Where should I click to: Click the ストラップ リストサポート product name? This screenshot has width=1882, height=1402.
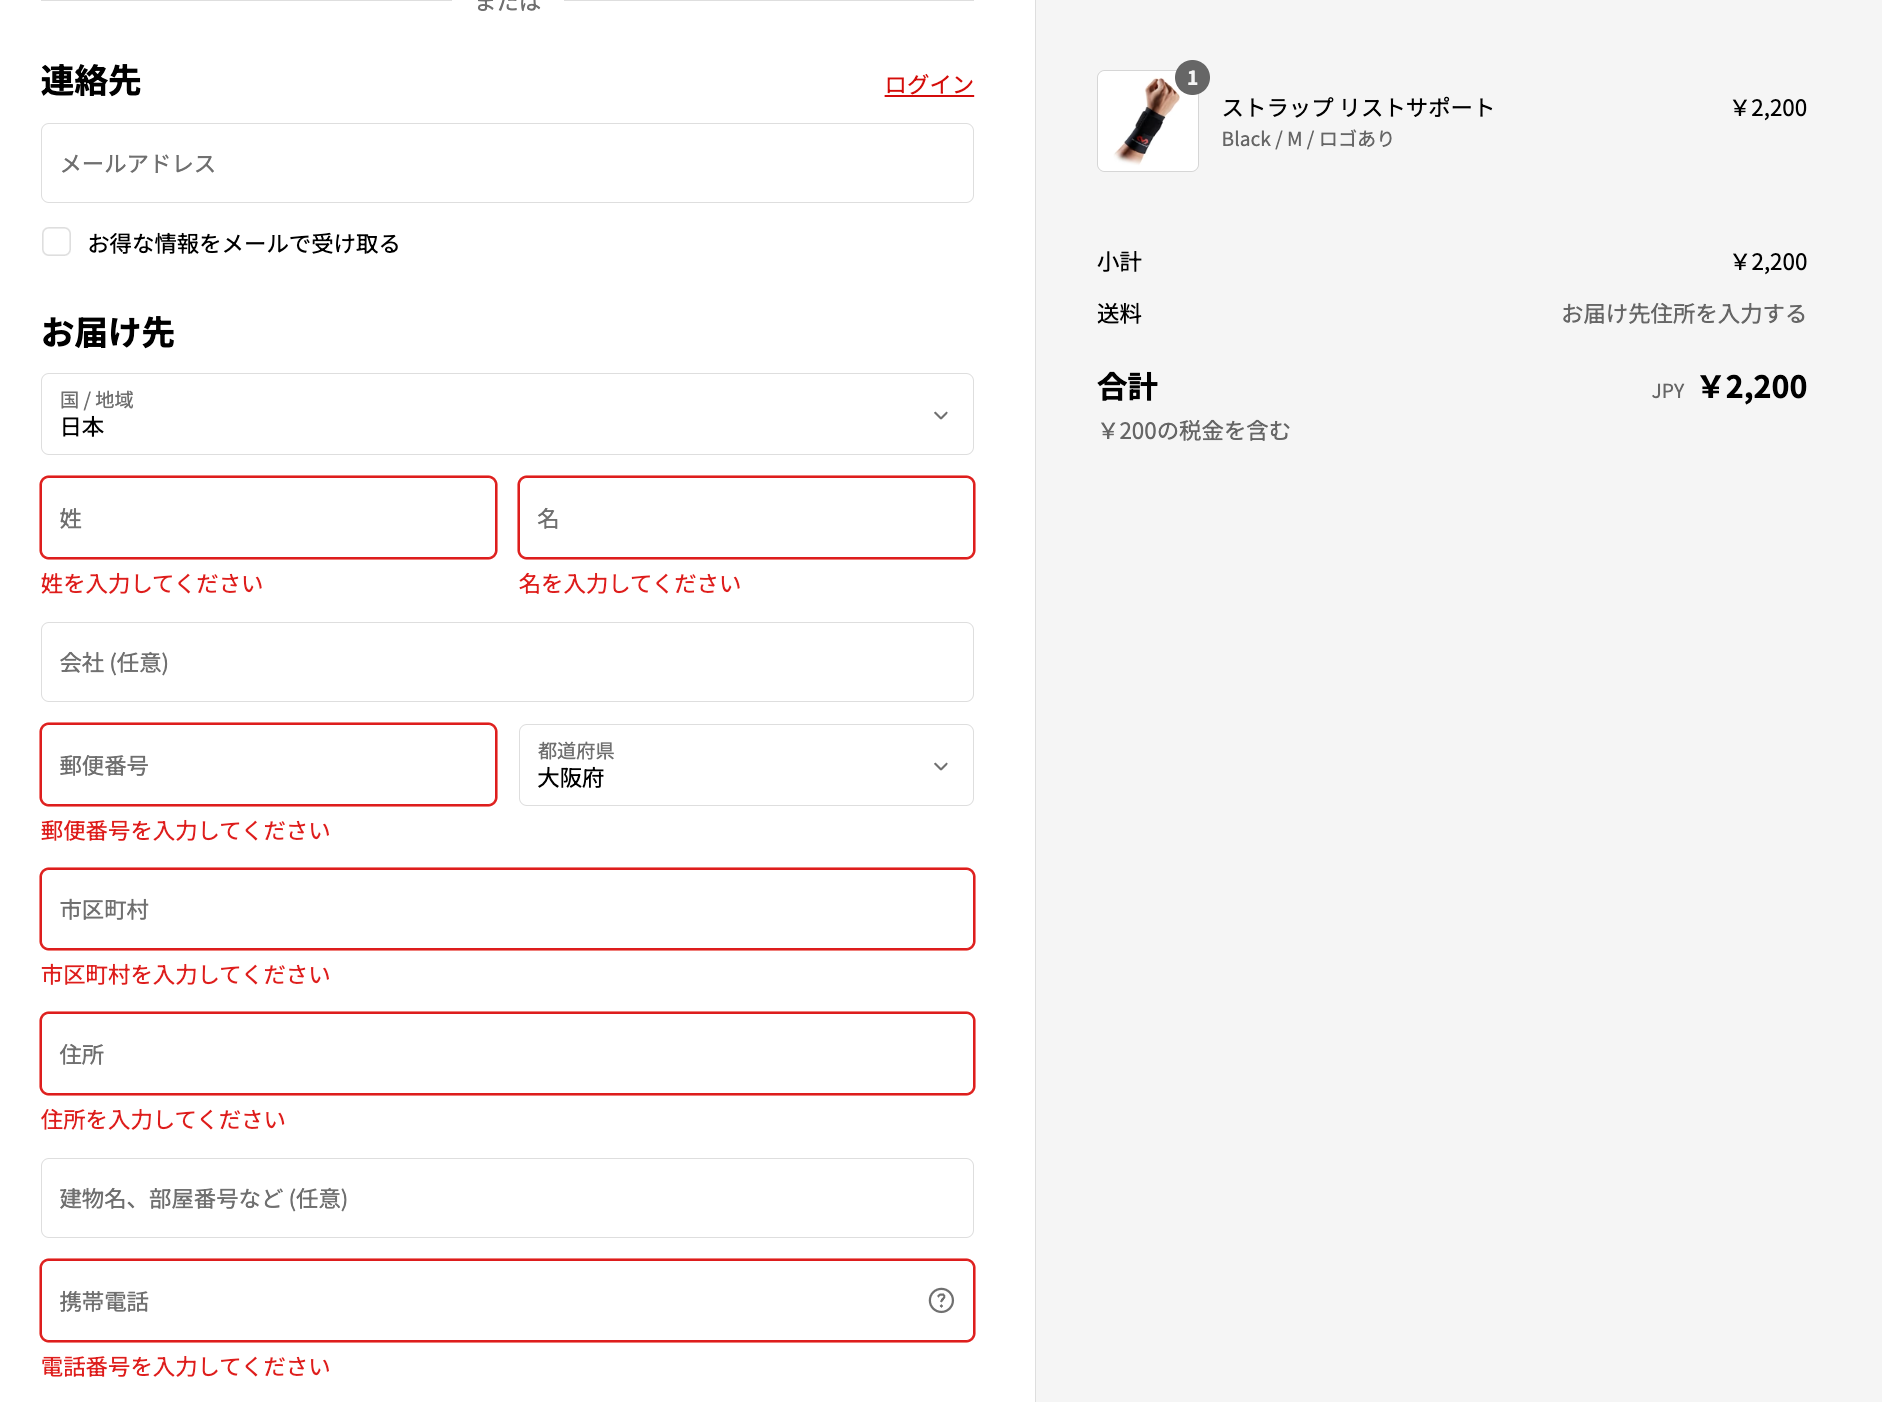(1357, 107)
